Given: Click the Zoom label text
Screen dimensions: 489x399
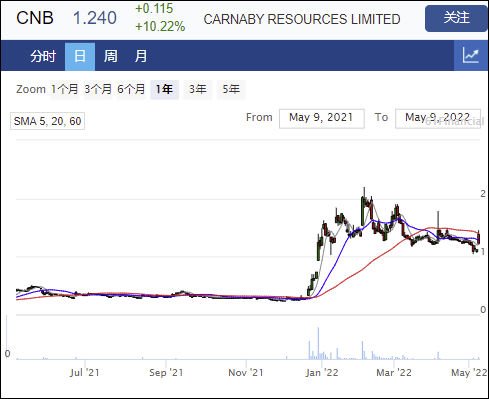Looking at the screenshot, I should (31, 89).
